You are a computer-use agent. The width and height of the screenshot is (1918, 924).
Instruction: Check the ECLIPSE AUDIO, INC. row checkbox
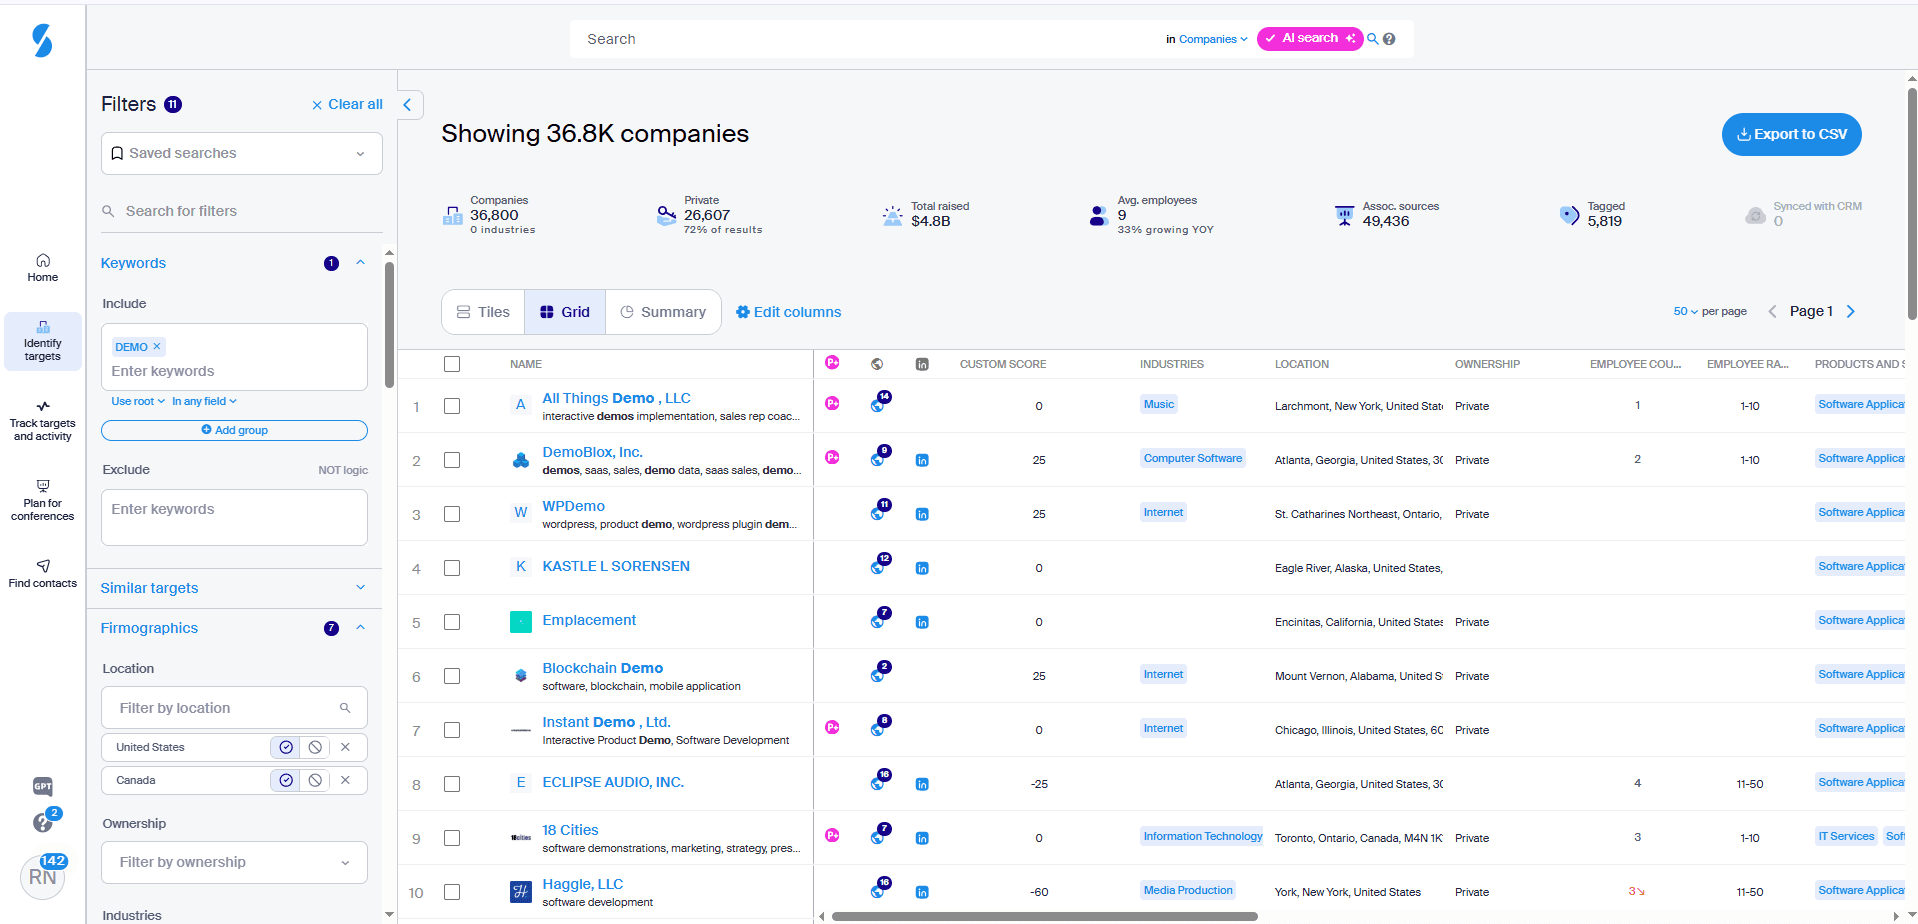pyautogui.click(x=452, y=784)
